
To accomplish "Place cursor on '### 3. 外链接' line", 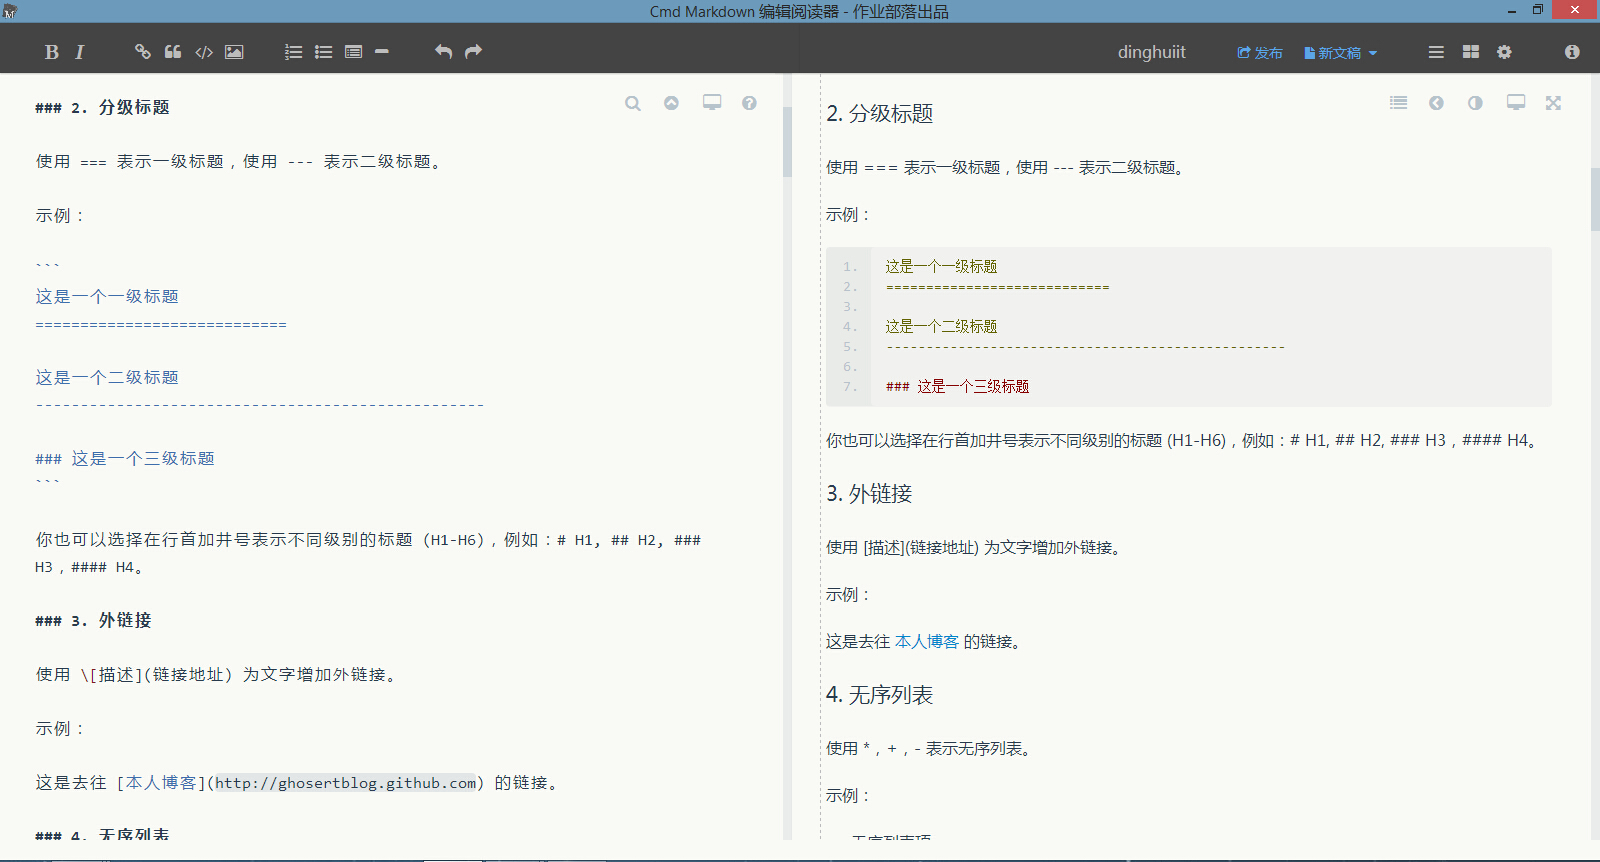I will [93, 621].
